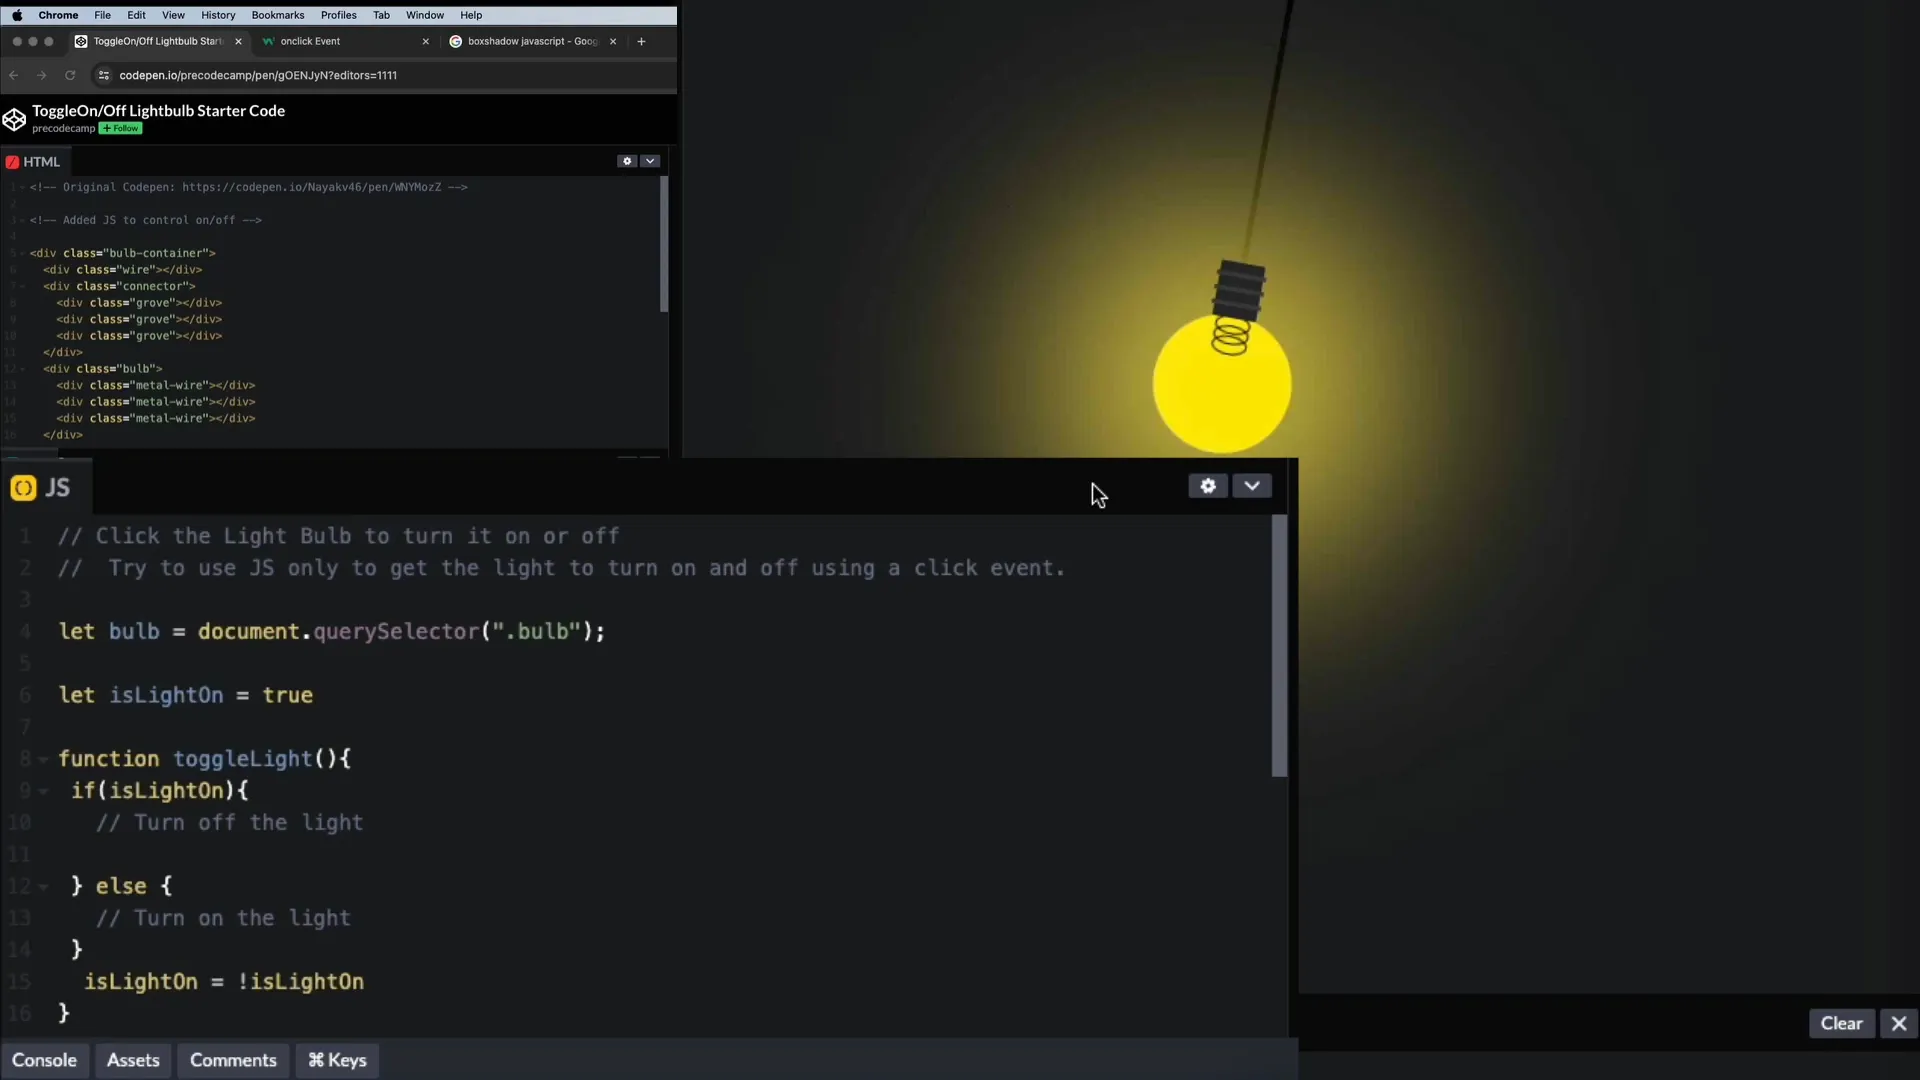
Task: Click the CodePen editor settings icon
Action: 1208,487
